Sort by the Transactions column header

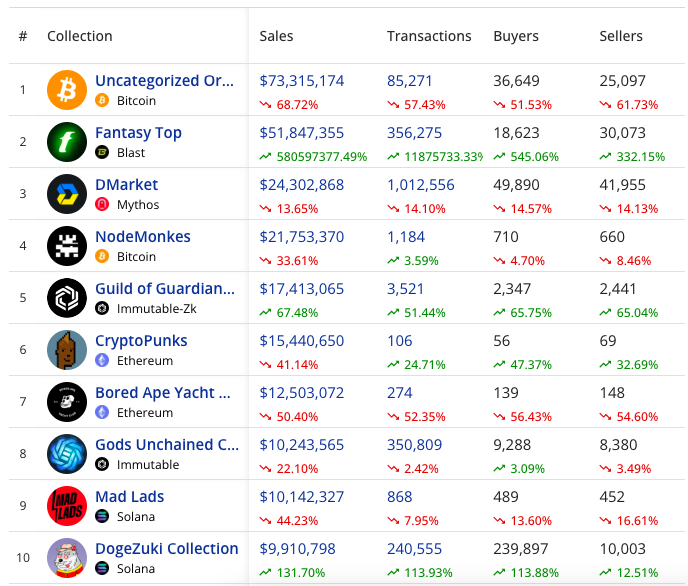(429, 36)
